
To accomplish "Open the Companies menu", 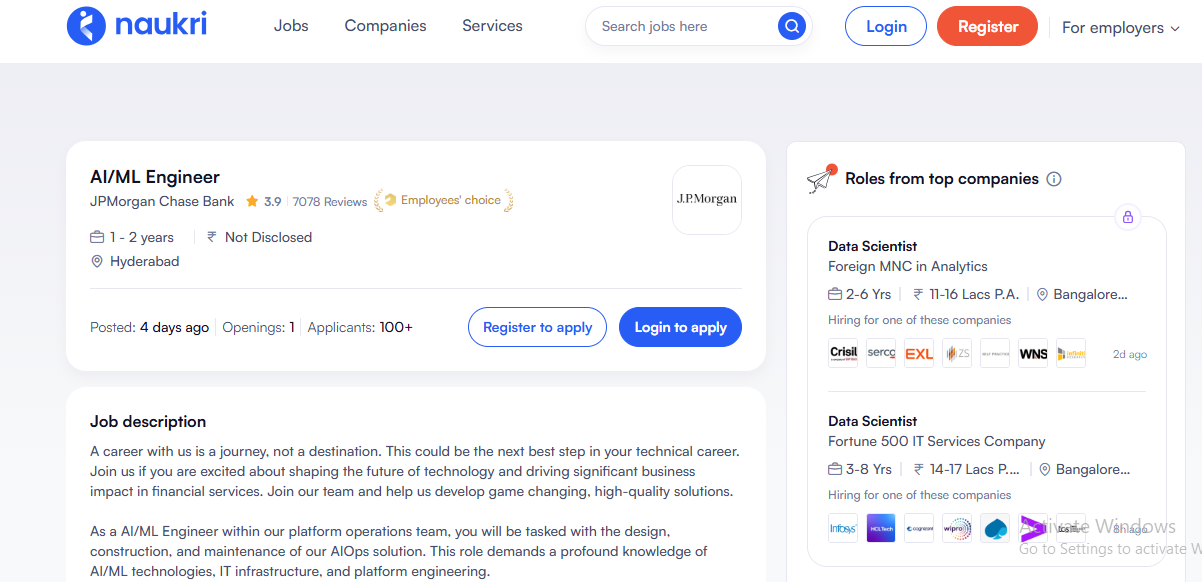I will 385,26.
